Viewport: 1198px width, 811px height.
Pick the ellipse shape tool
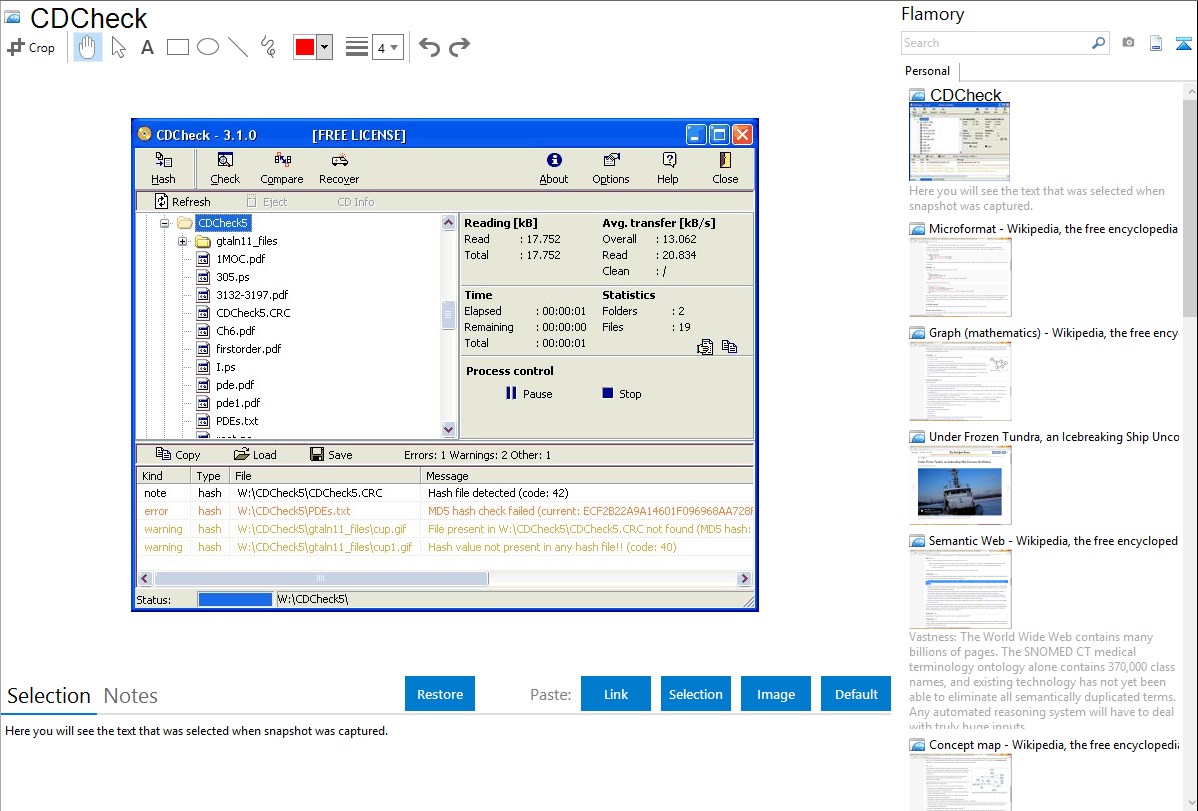208,47
